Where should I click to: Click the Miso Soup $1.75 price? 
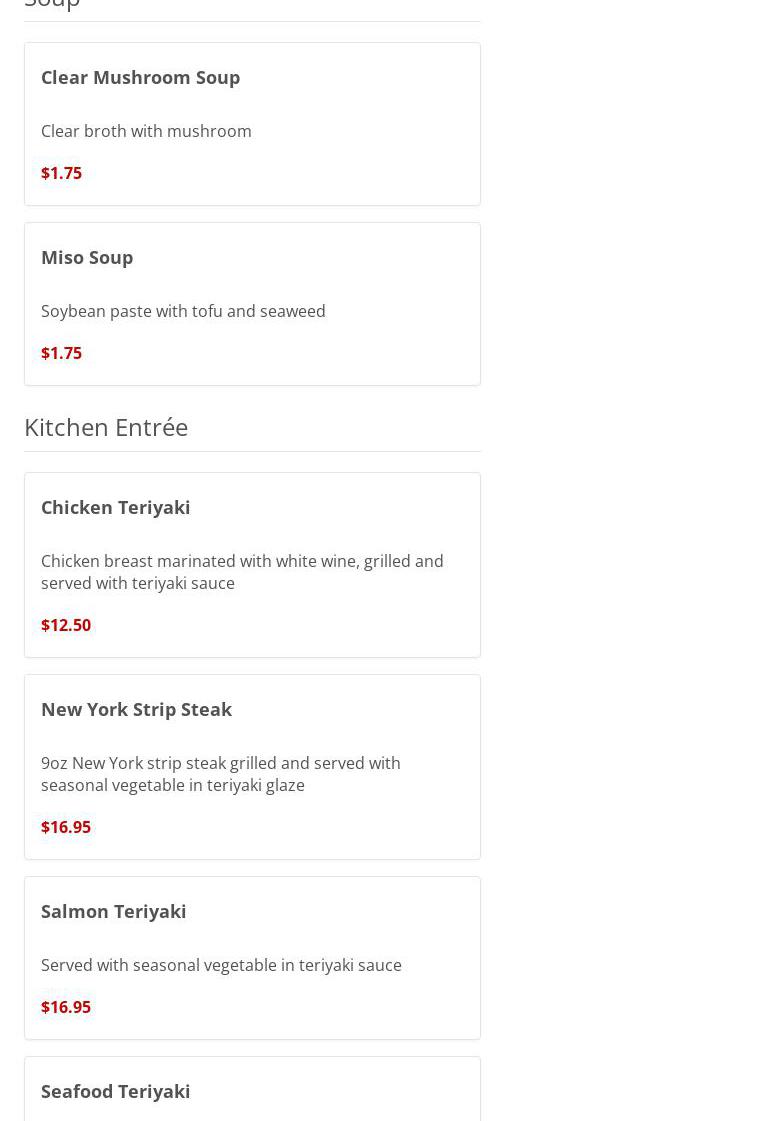[61, 353]
